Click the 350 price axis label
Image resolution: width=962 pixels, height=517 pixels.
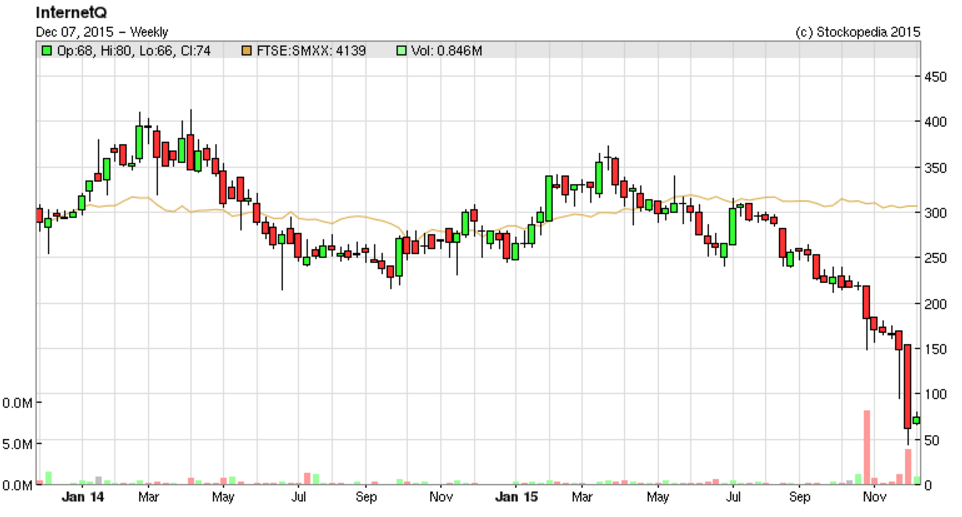935,167
